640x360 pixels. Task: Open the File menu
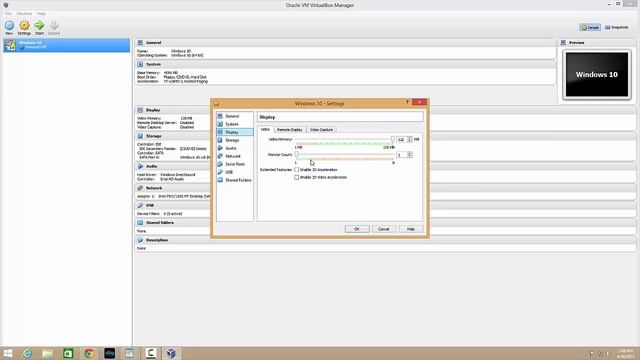8,13
